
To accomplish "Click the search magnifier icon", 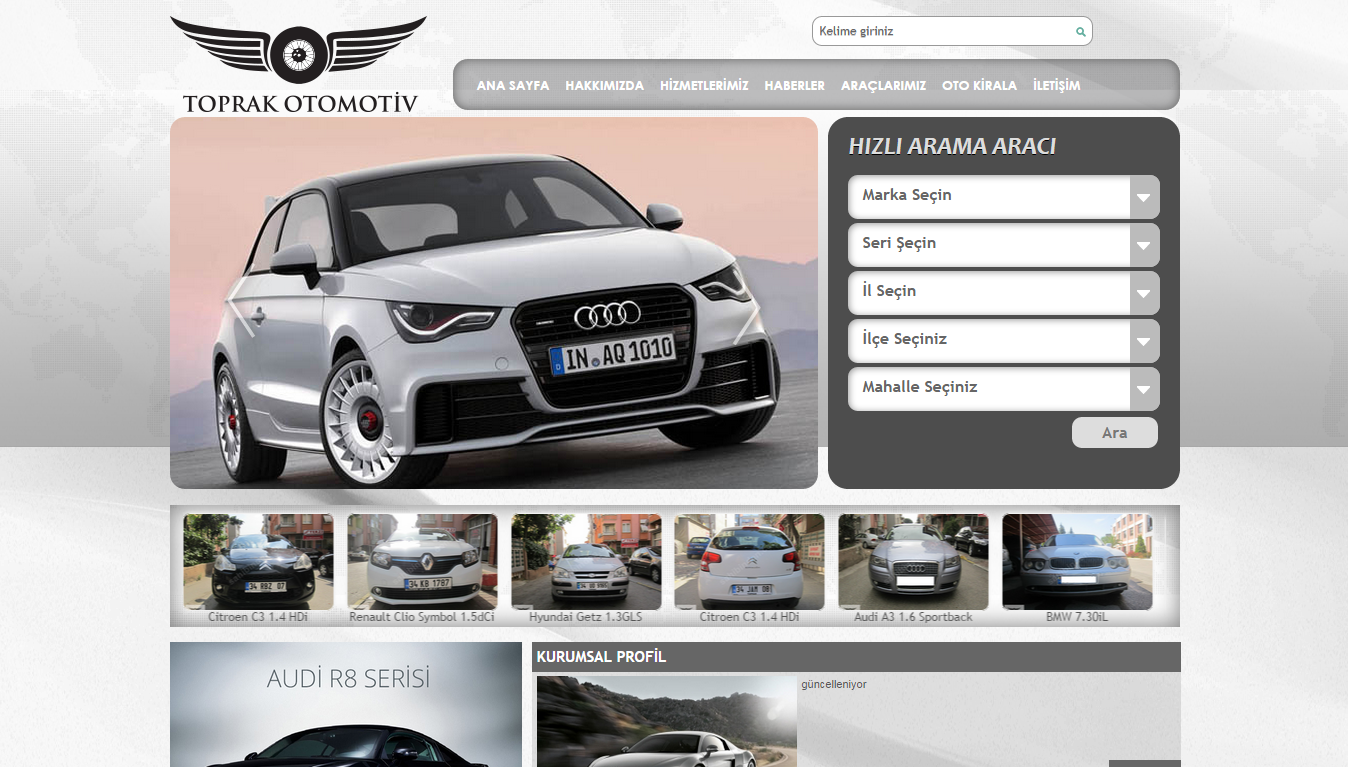I will click(1080, 32).
